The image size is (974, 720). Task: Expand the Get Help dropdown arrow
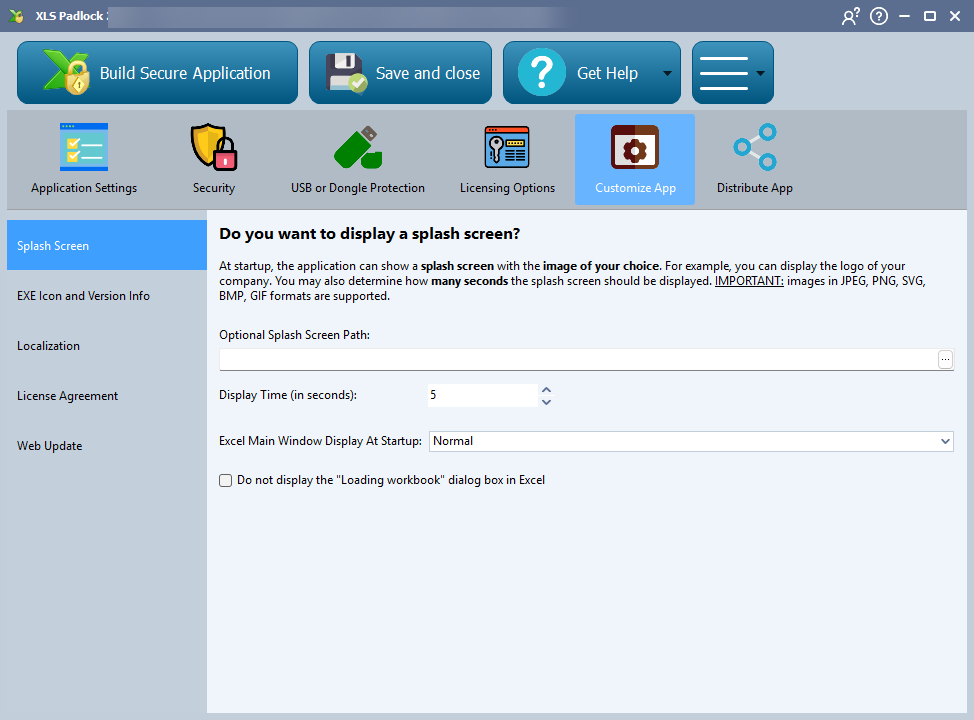click(667, 74)
